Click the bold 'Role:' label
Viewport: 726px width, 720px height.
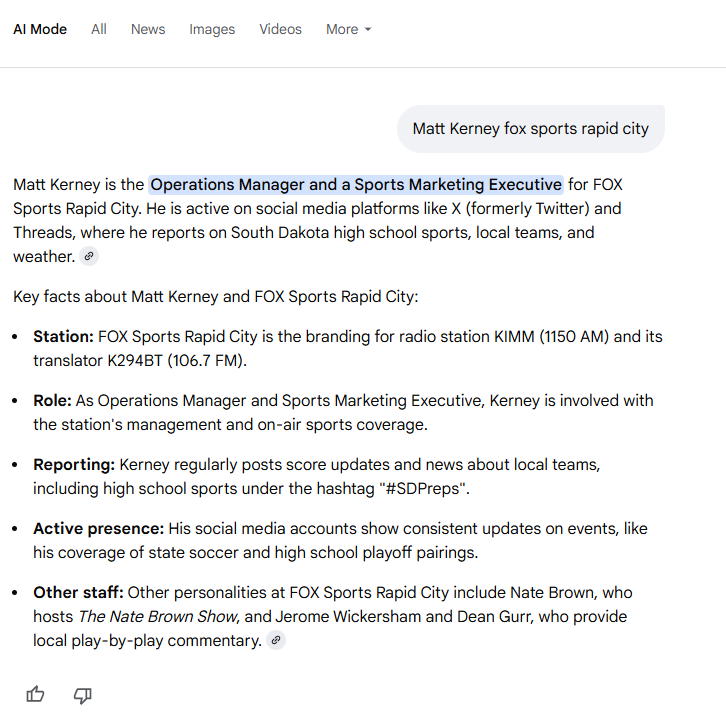pos(52,401)
